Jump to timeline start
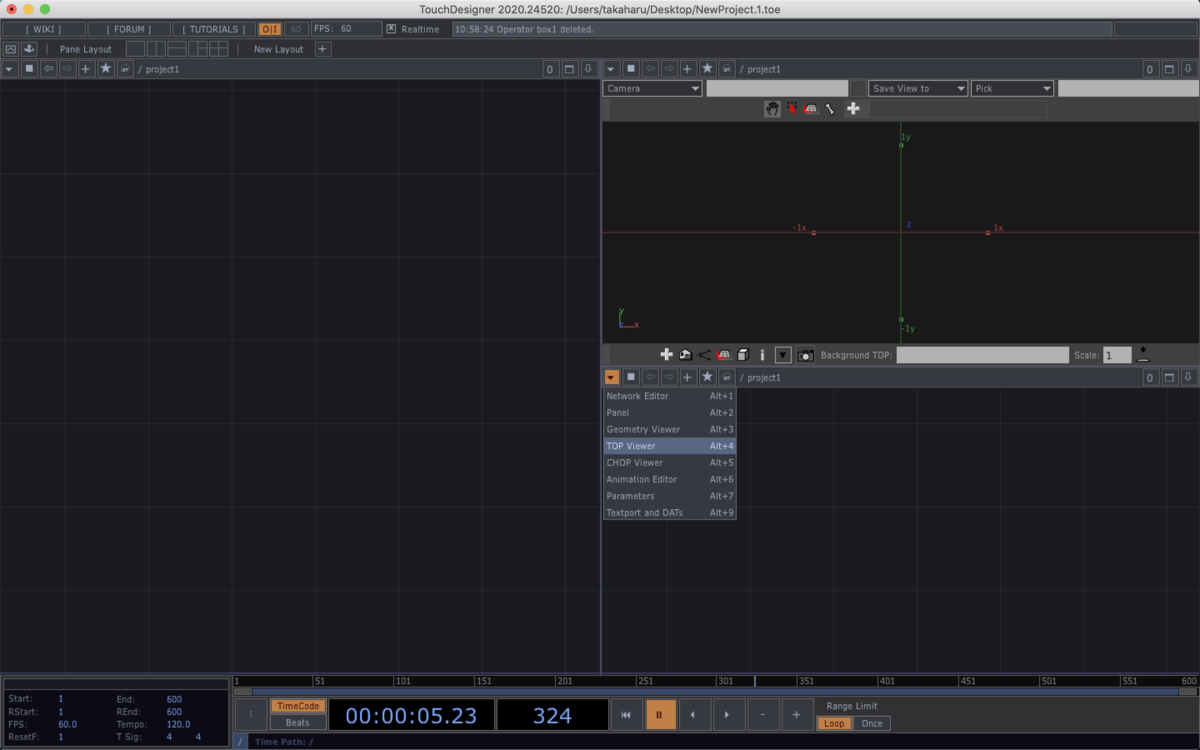This screenshot has width=1200, height=750. 625,715
